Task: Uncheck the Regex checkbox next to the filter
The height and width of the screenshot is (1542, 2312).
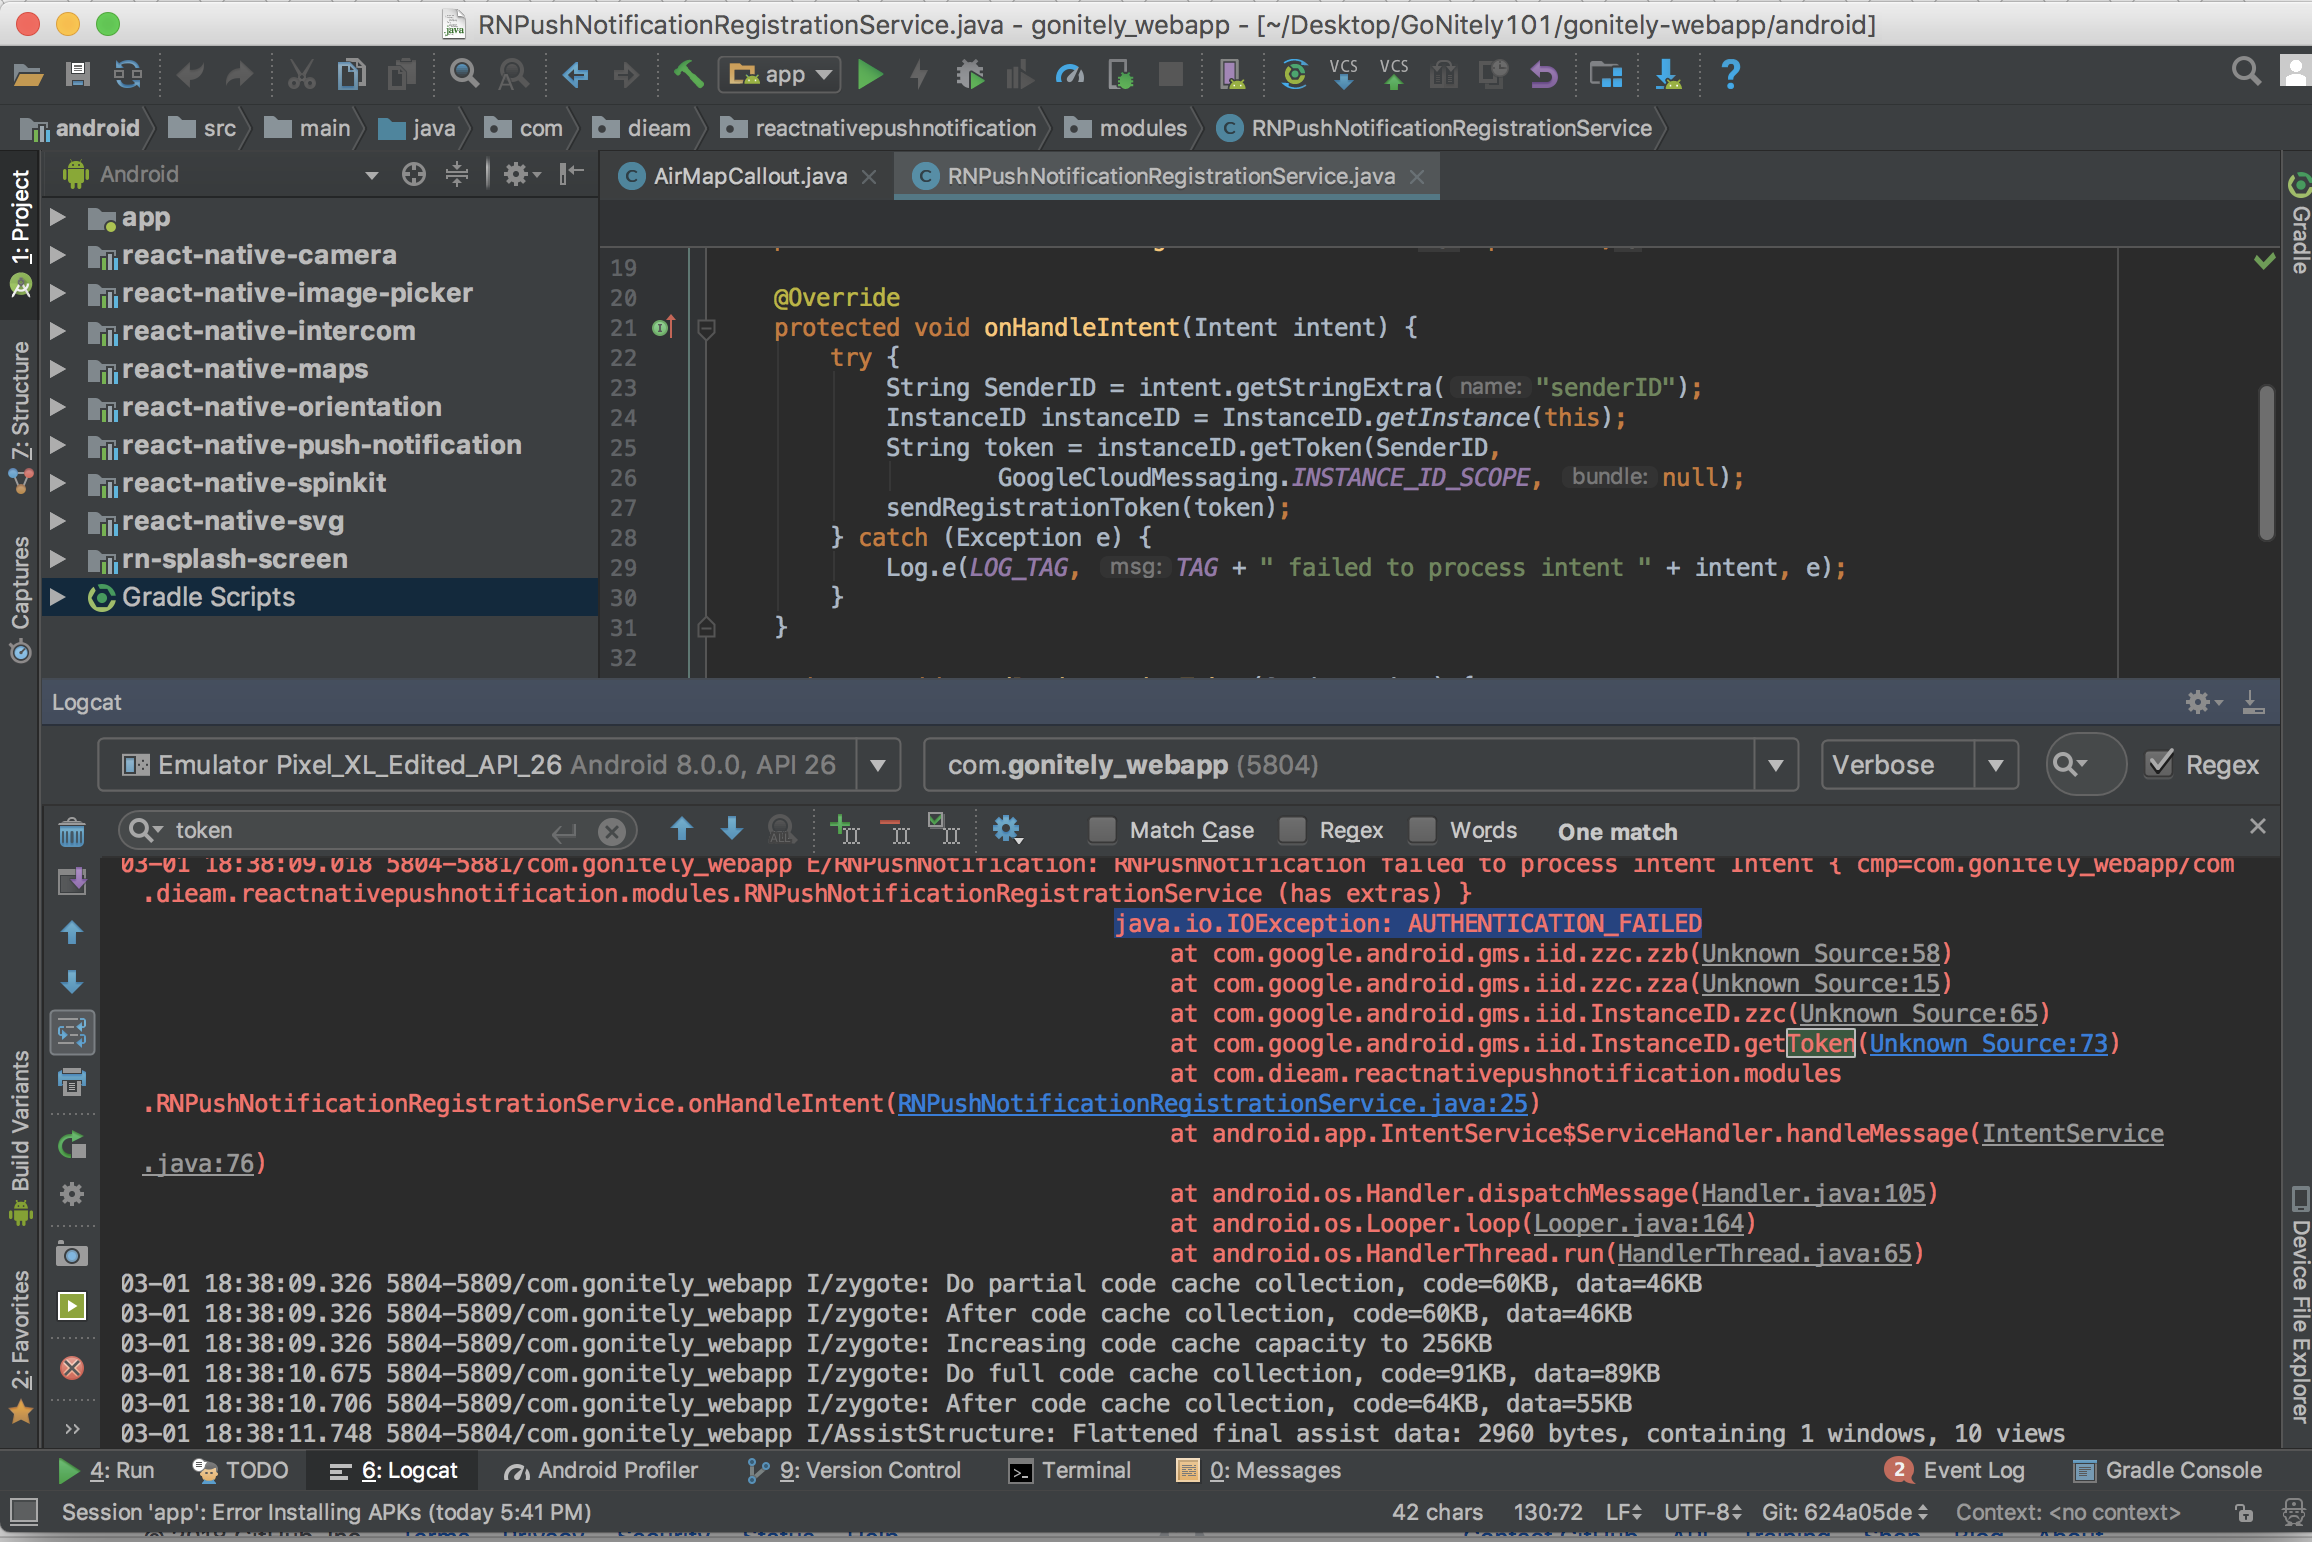Action: tap(2160, 765)
